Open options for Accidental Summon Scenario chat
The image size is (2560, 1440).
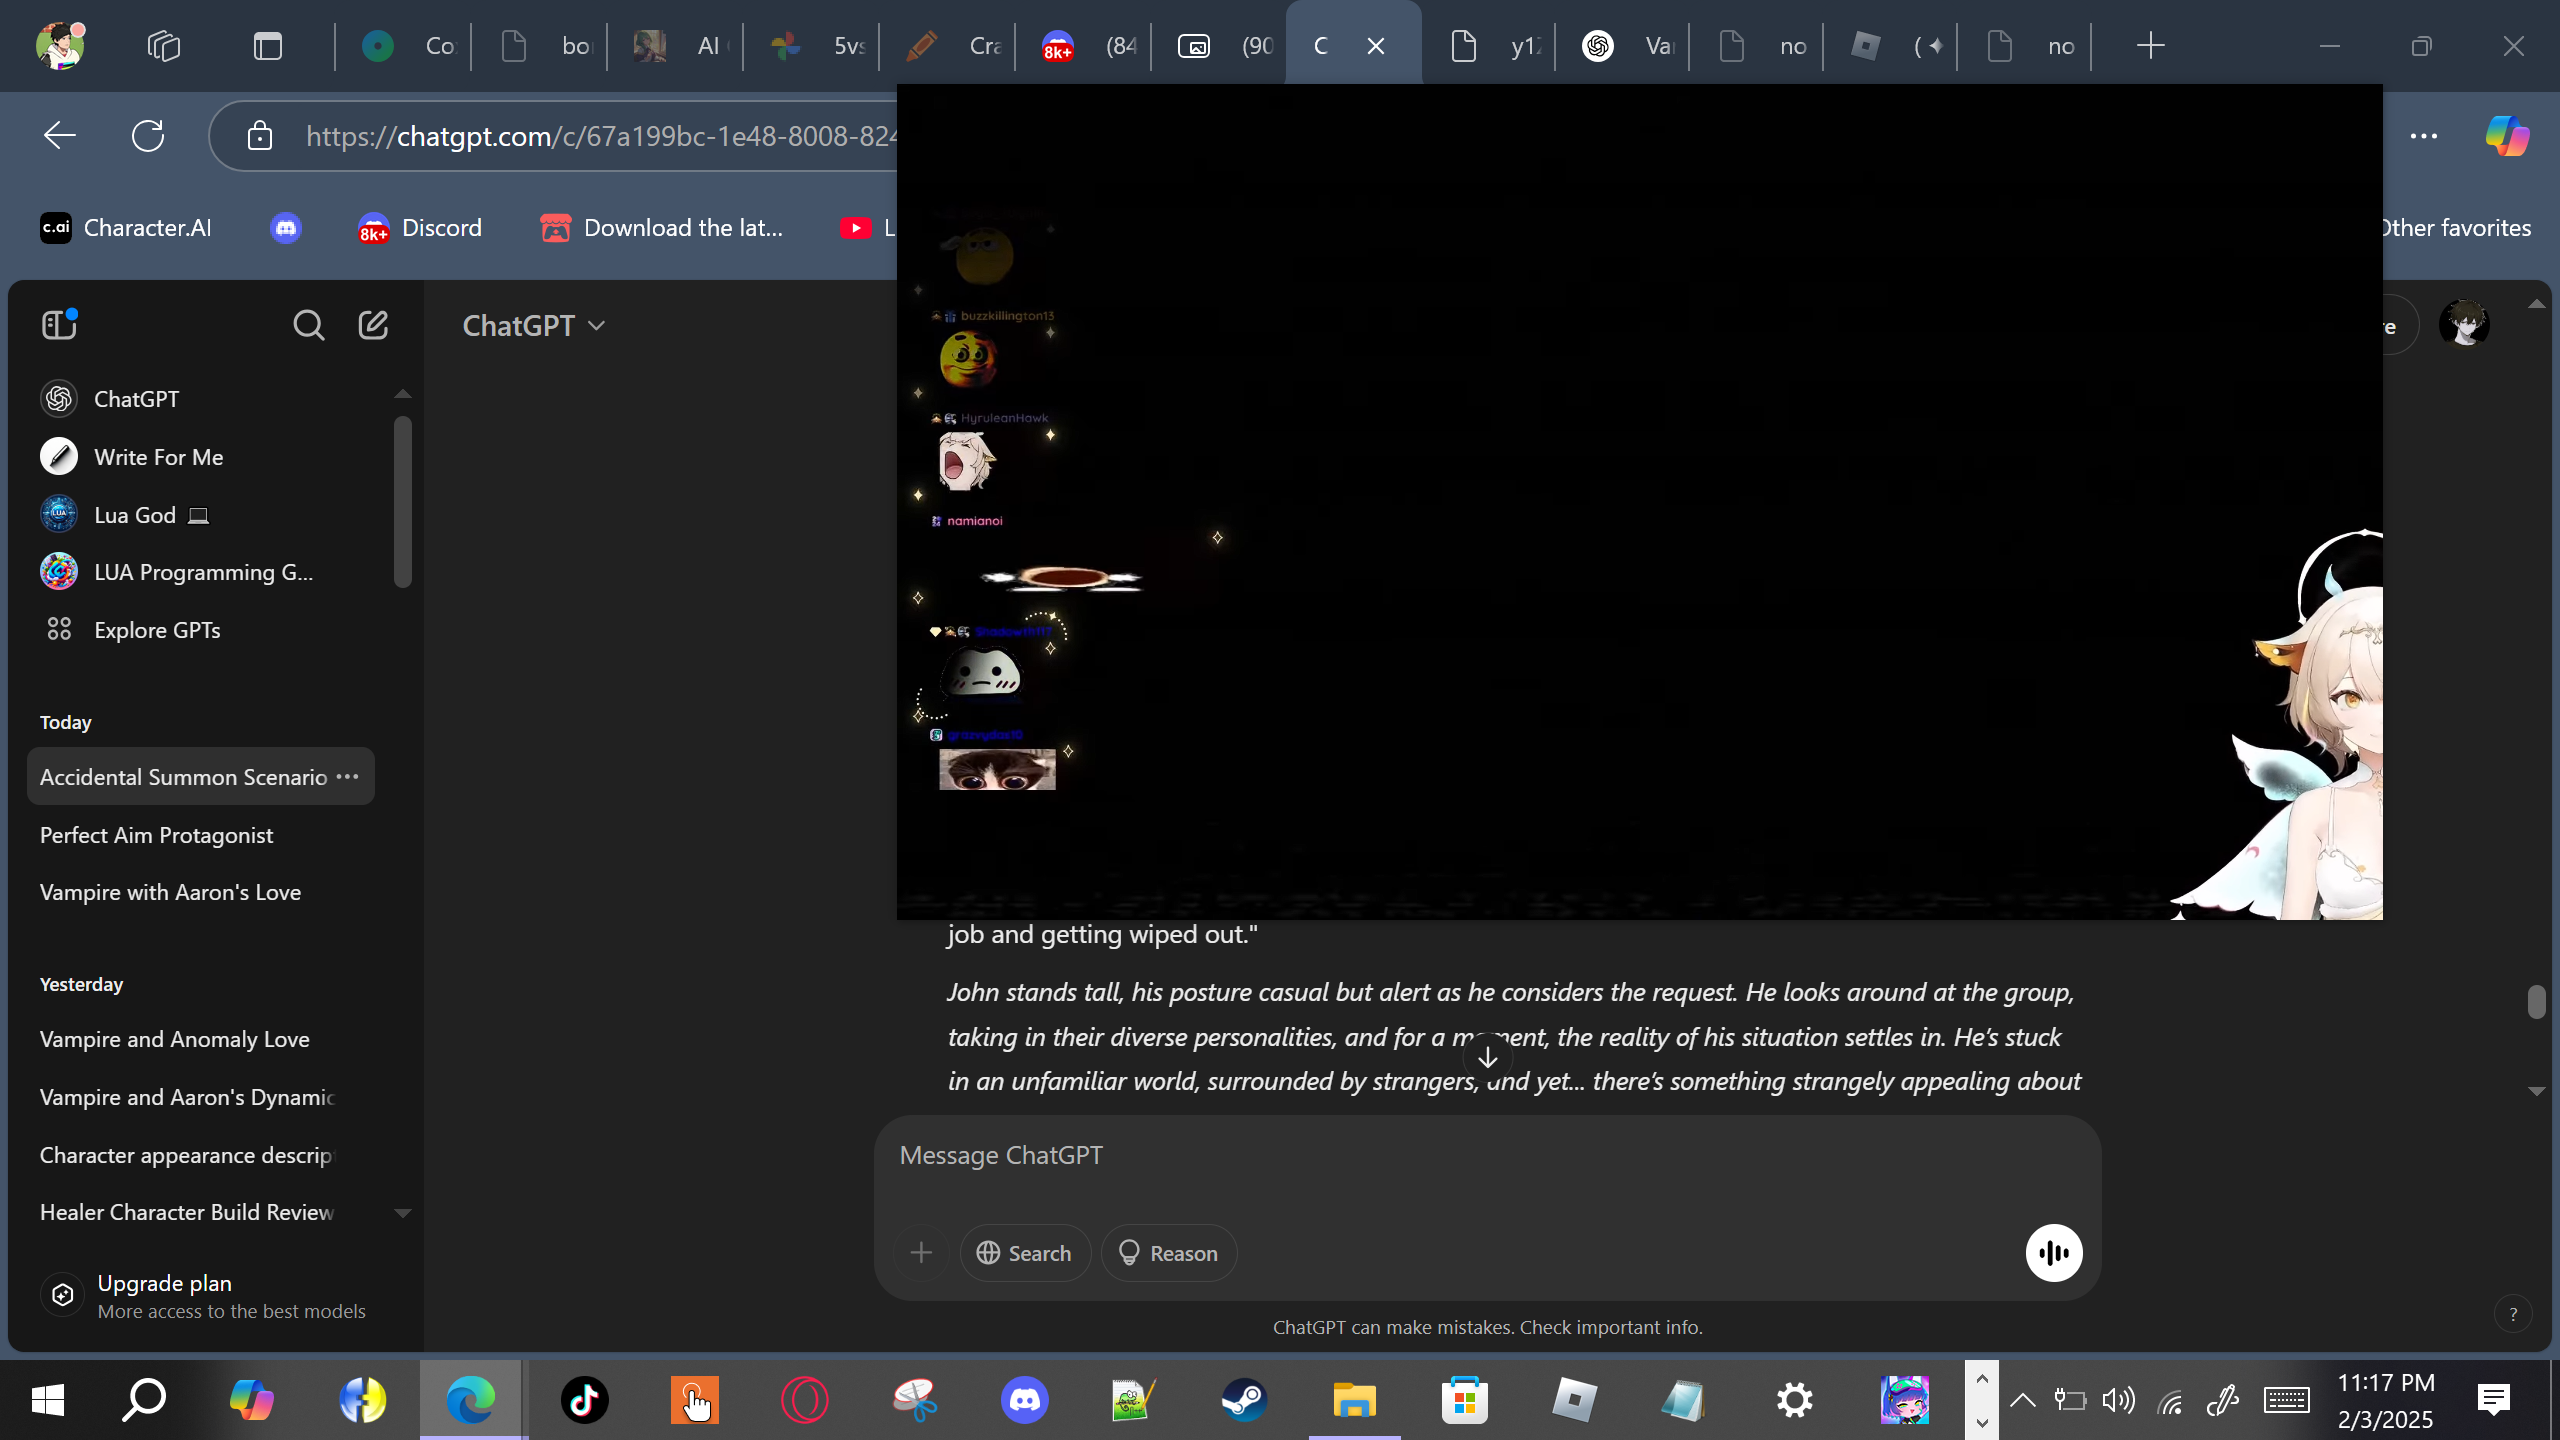pyautogui.click(x=347, y=777)
